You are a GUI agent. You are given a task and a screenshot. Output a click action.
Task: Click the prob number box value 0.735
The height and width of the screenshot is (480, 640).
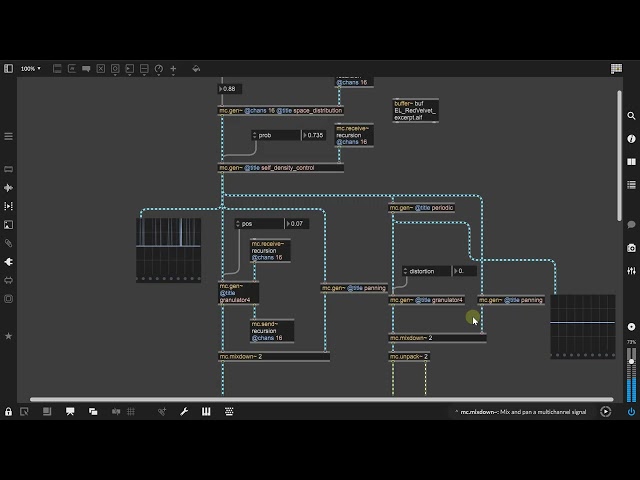[315, 135]
